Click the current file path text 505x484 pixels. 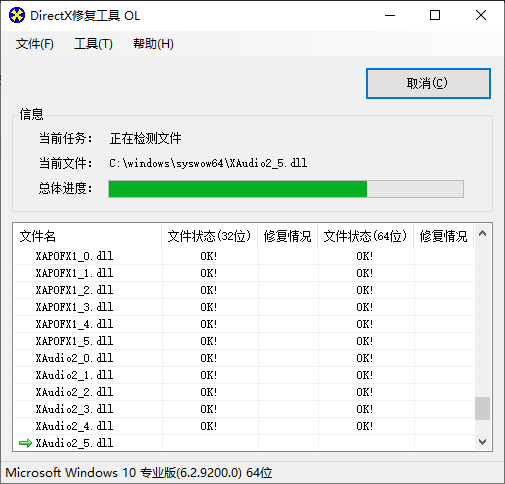click(x=208, y=163)
